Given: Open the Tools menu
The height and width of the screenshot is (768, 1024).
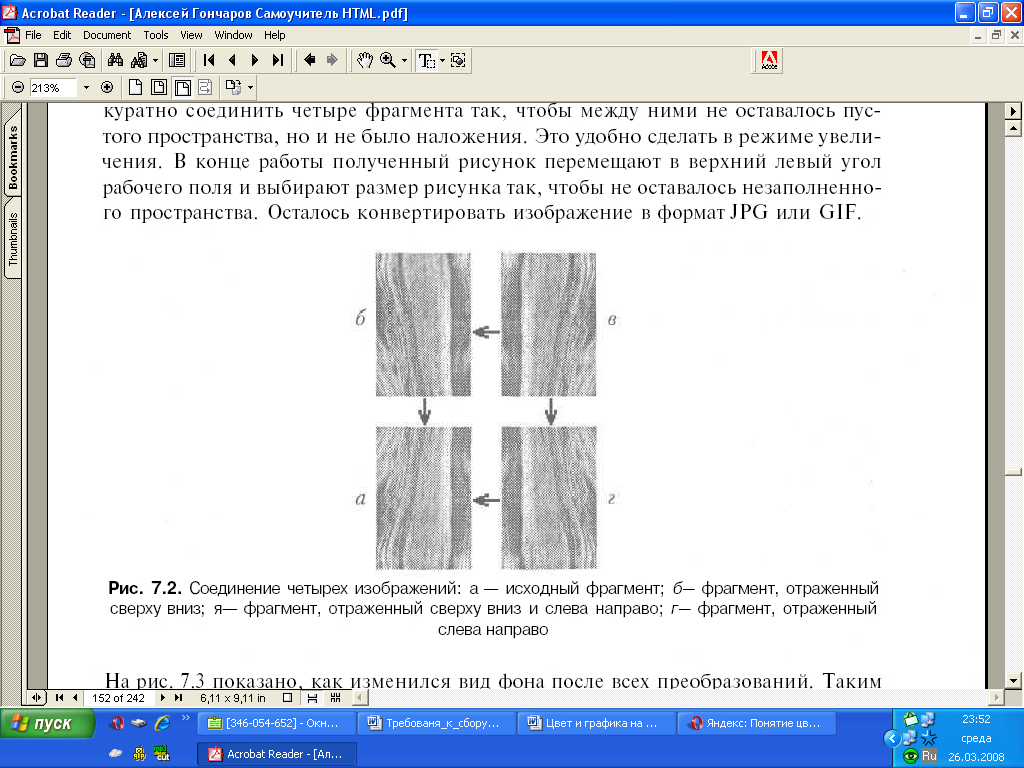Looking at the screenshot, I should [x=156, y=35].
